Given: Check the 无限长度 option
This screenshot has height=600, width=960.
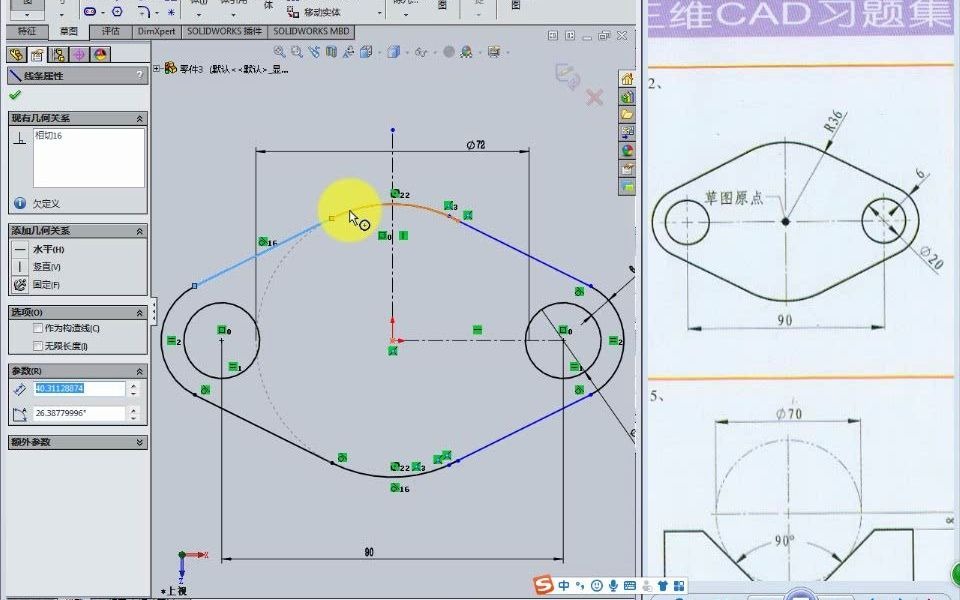Looking at the screenshot, I should click(37, 345).
